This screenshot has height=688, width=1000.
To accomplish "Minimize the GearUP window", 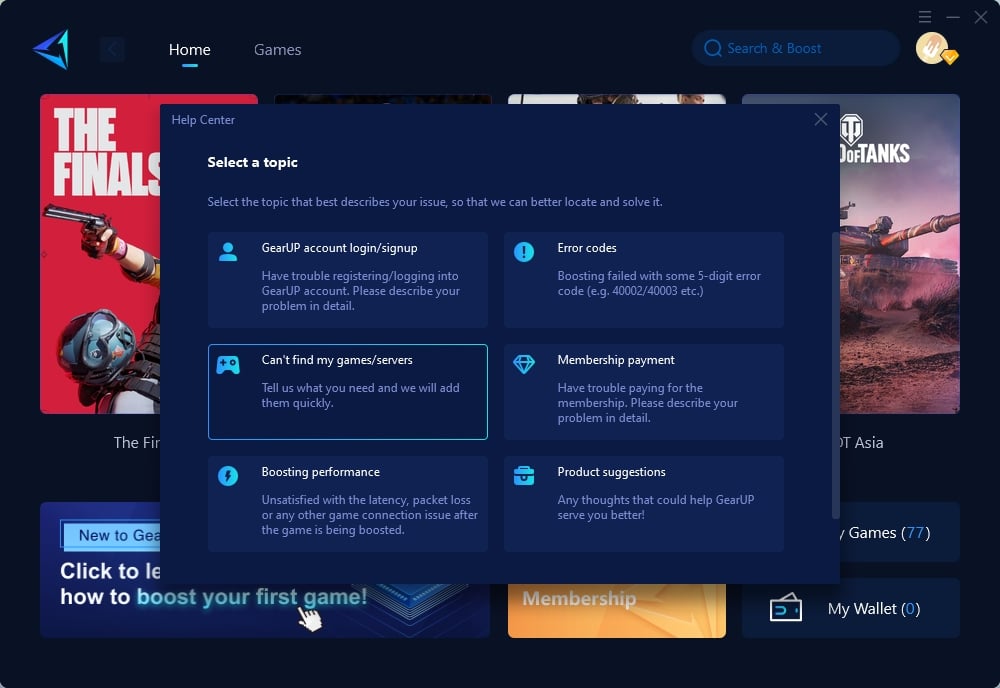I will [x=953, y=17].
